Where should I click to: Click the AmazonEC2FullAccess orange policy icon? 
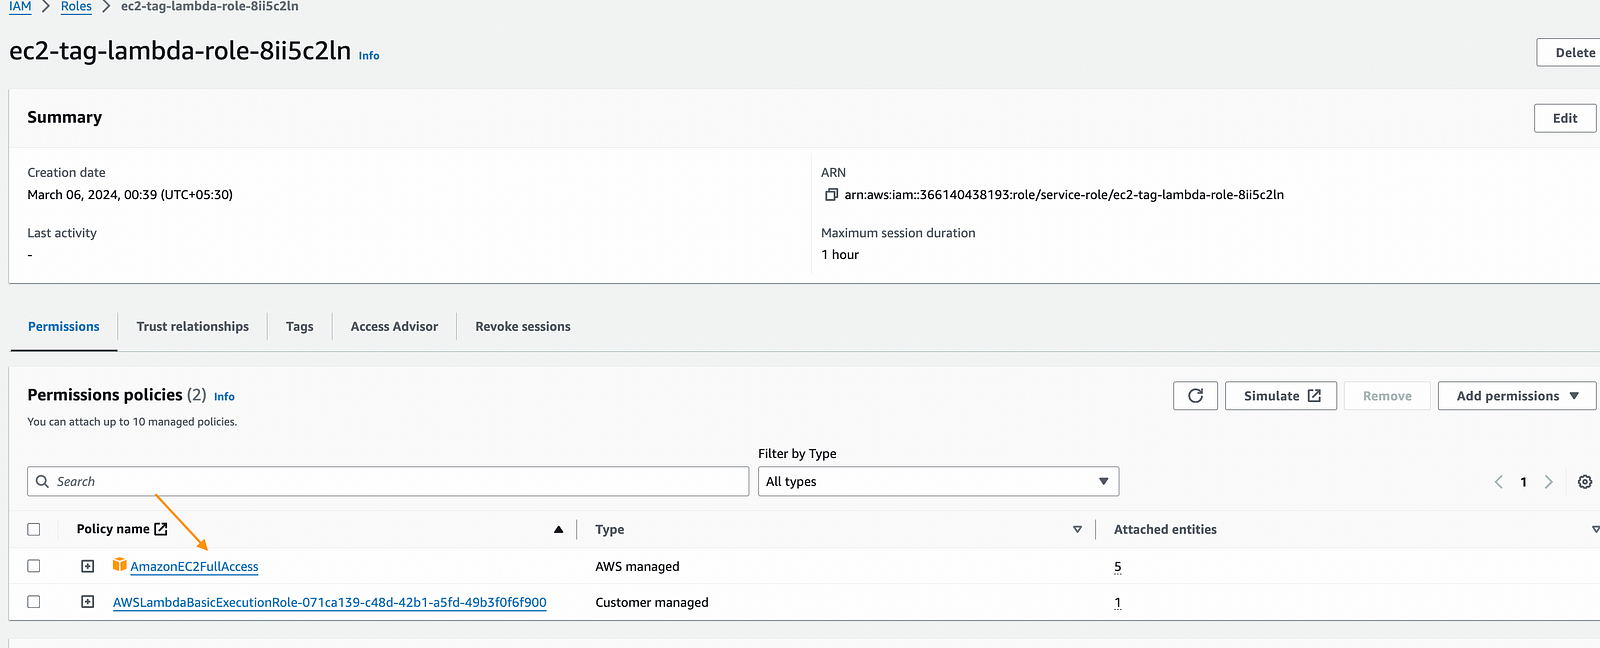(120, 565)
